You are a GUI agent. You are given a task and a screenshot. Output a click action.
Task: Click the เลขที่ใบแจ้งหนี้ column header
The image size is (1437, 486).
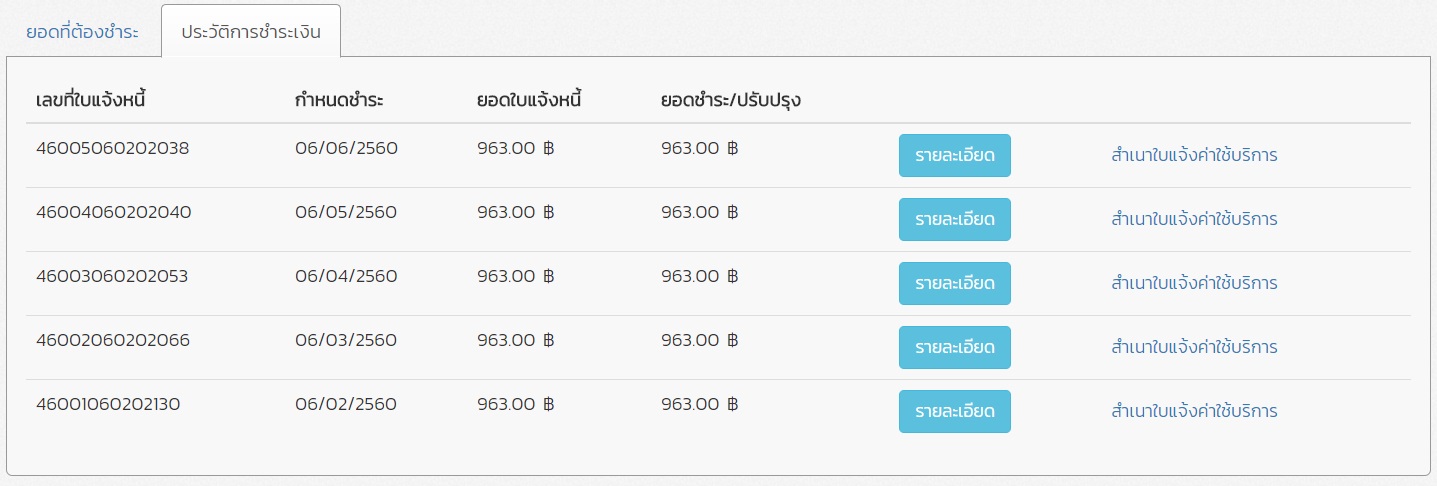[92, 100]
